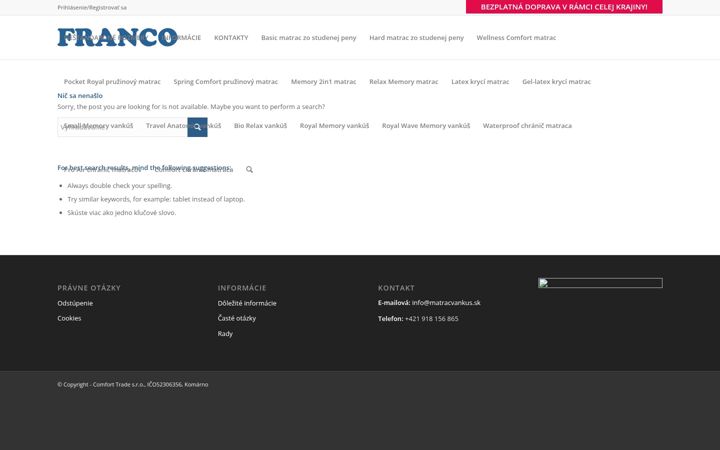720x450 pixels.
Task: Click phone number +421 918 156 865
Action: (x=432, y=319)
